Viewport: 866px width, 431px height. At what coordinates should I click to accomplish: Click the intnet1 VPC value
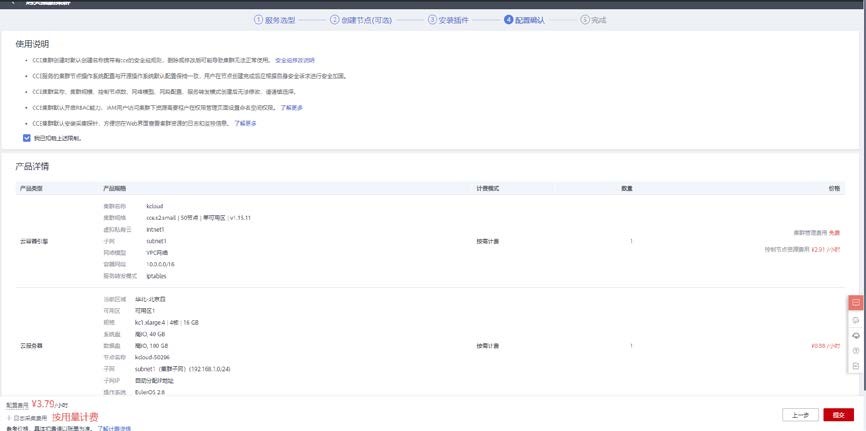click(156, 229)
